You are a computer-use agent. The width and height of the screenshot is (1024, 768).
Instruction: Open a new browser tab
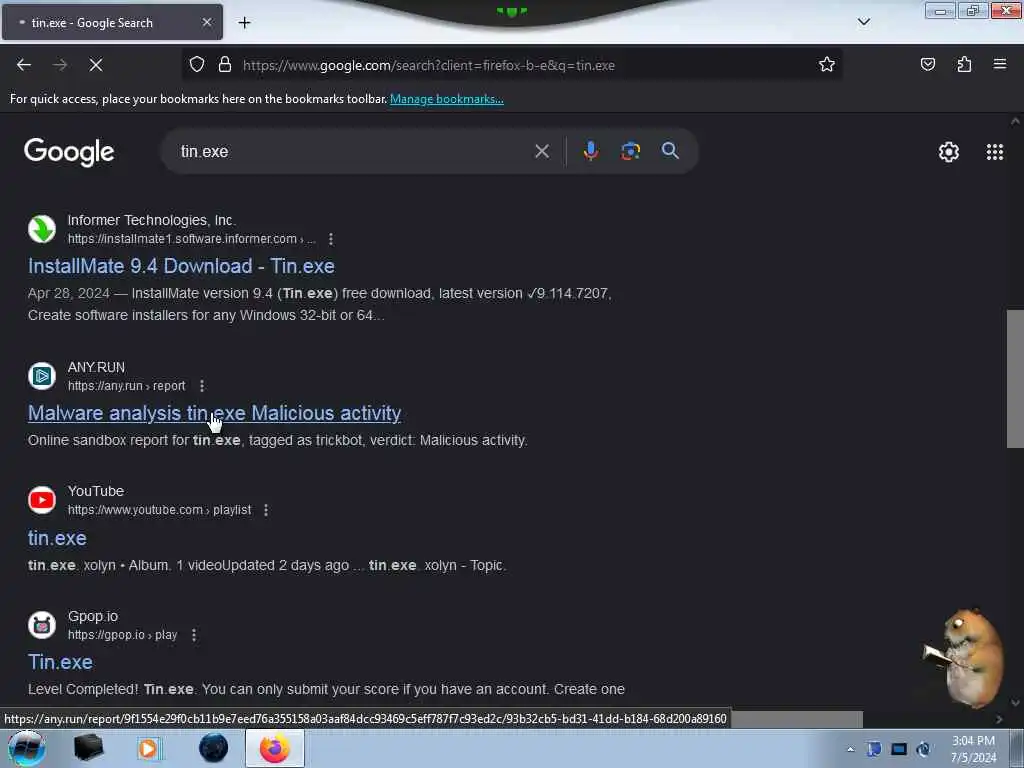(244, 23)
